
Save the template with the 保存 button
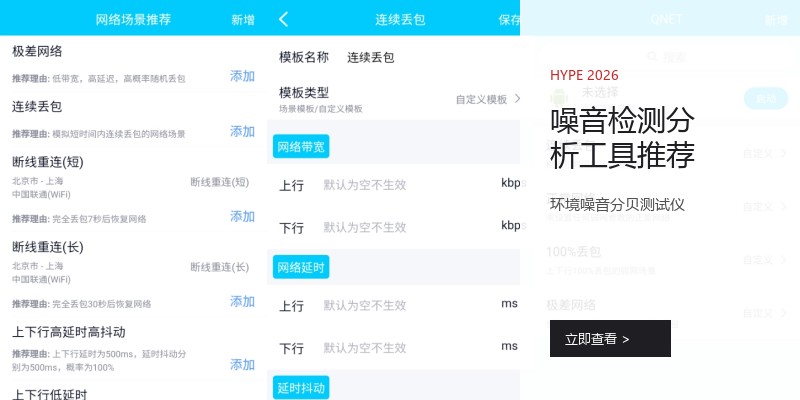pyautogui.click(x=509, y=20)
